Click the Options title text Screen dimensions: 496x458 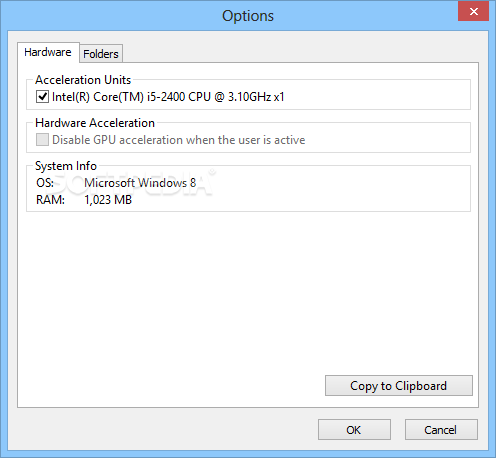tap(248, 16)
